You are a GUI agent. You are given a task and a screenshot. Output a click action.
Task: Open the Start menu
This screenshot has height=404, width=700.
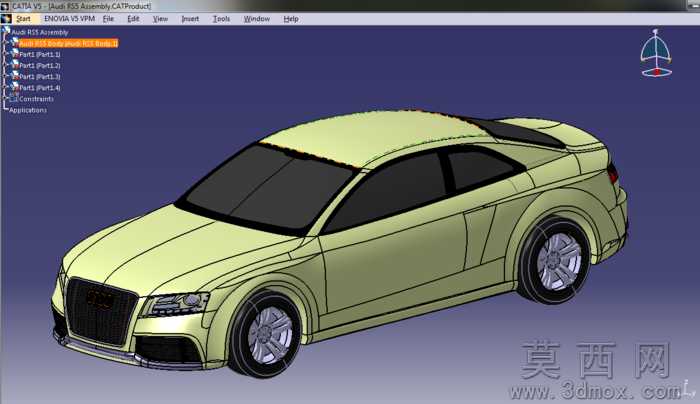pos(23,19)
